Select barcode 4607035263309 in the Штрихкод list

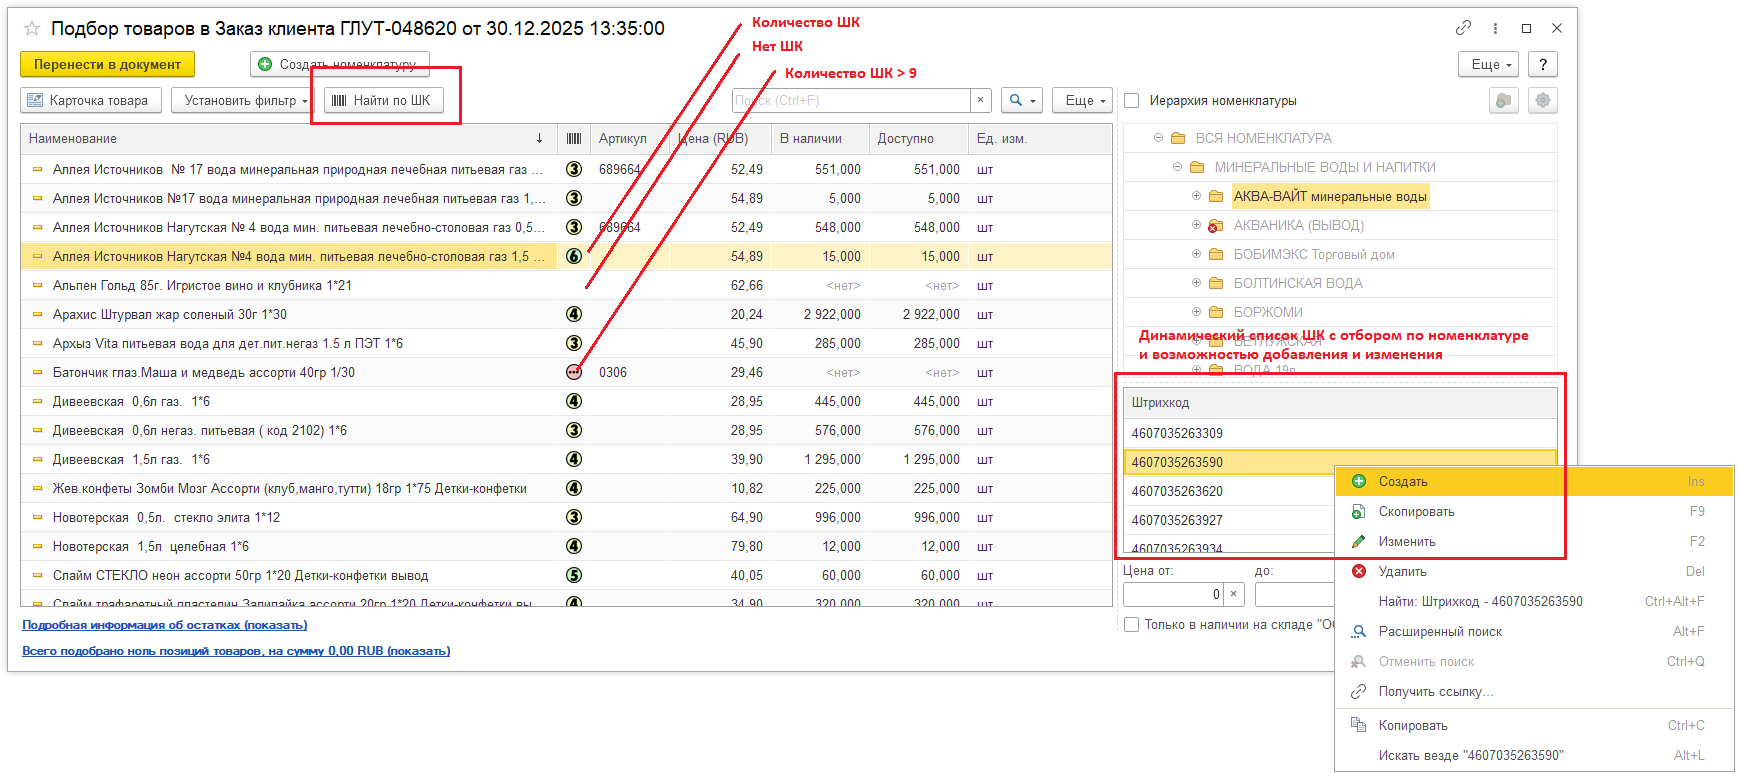click(1340, 433)
